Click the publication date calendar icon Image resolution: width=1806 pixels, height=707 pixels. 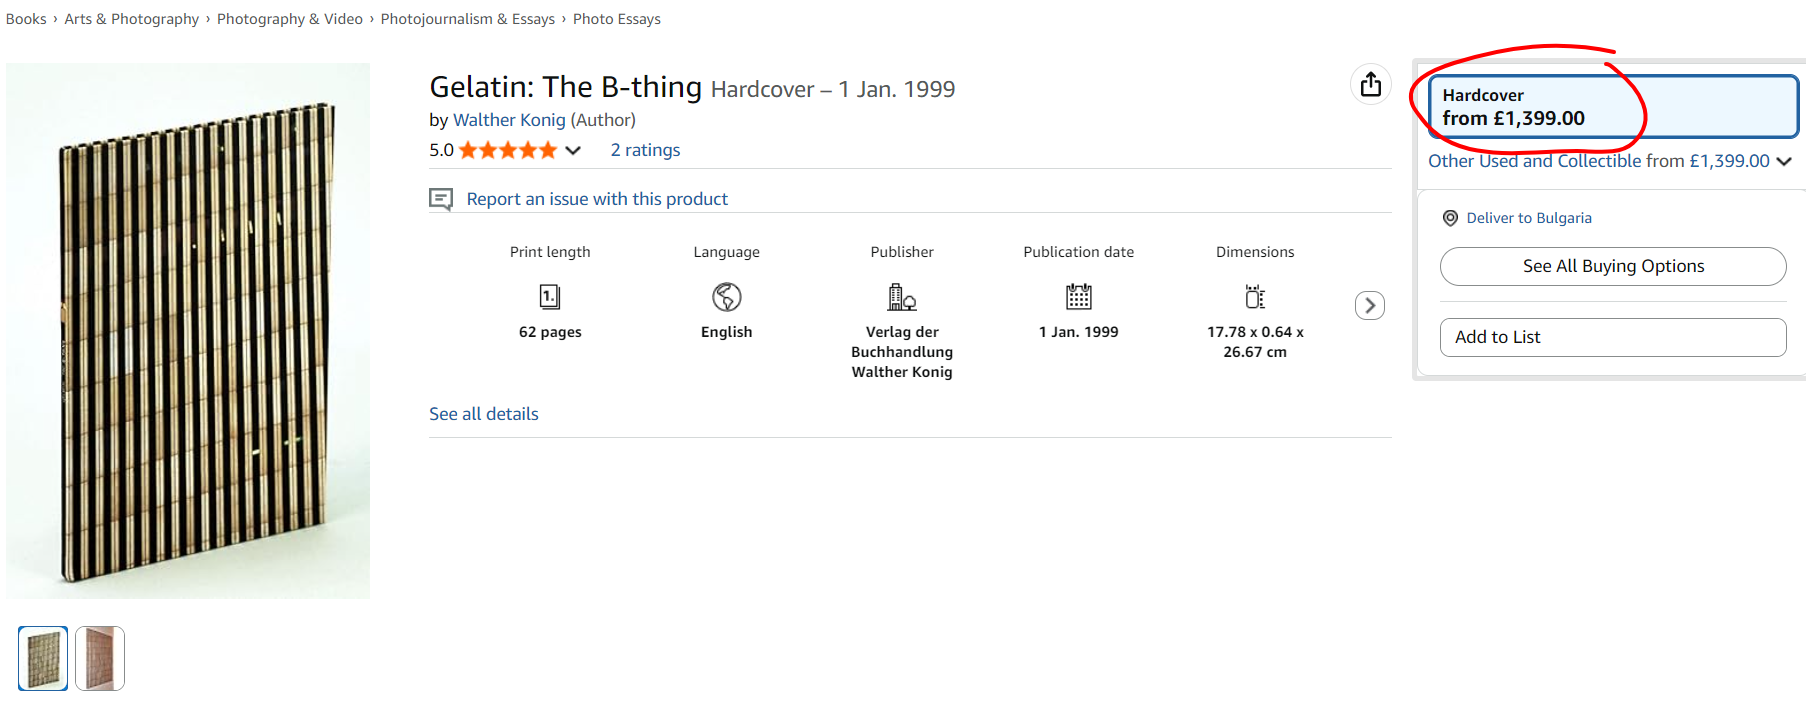[1078, 297]
